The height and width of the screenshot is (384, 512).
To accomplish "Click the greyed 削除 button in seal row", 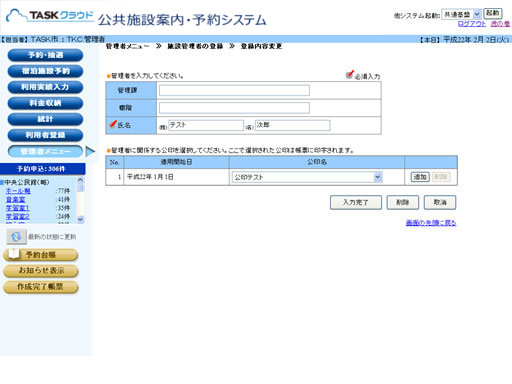I will click(x=441, y=177).
